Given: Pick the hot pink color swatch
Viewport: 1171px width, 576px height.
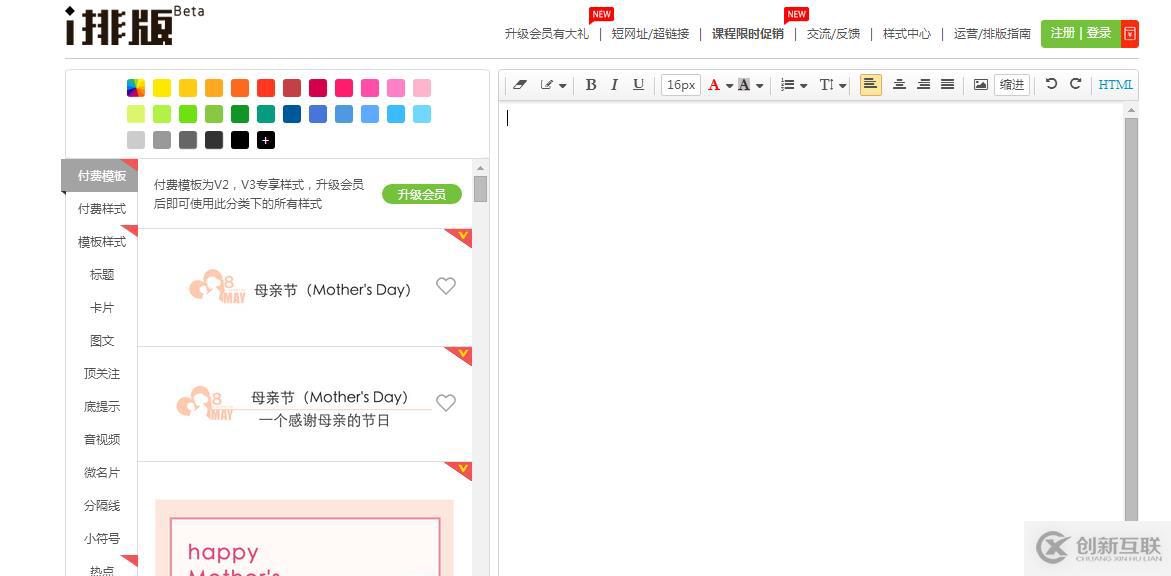Looking at the screenshot, I should (344, 88).
